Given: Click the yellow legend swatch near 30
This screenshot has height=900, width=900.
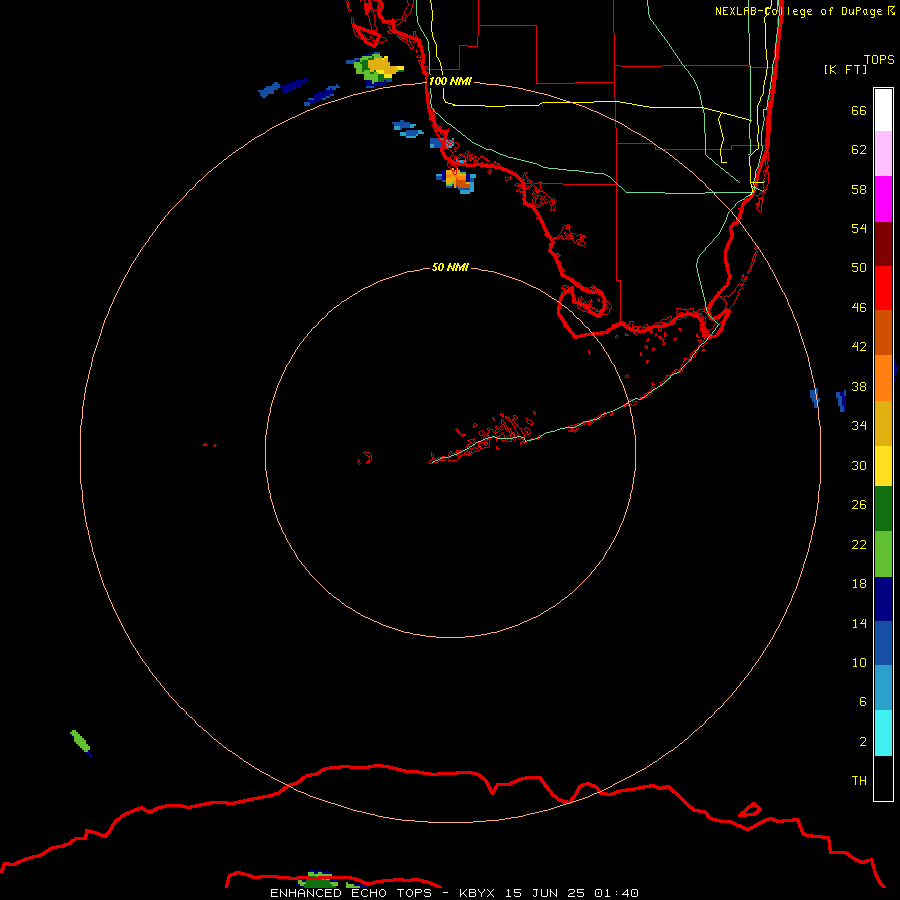Looking at the screenshot, I should [883, 466].
